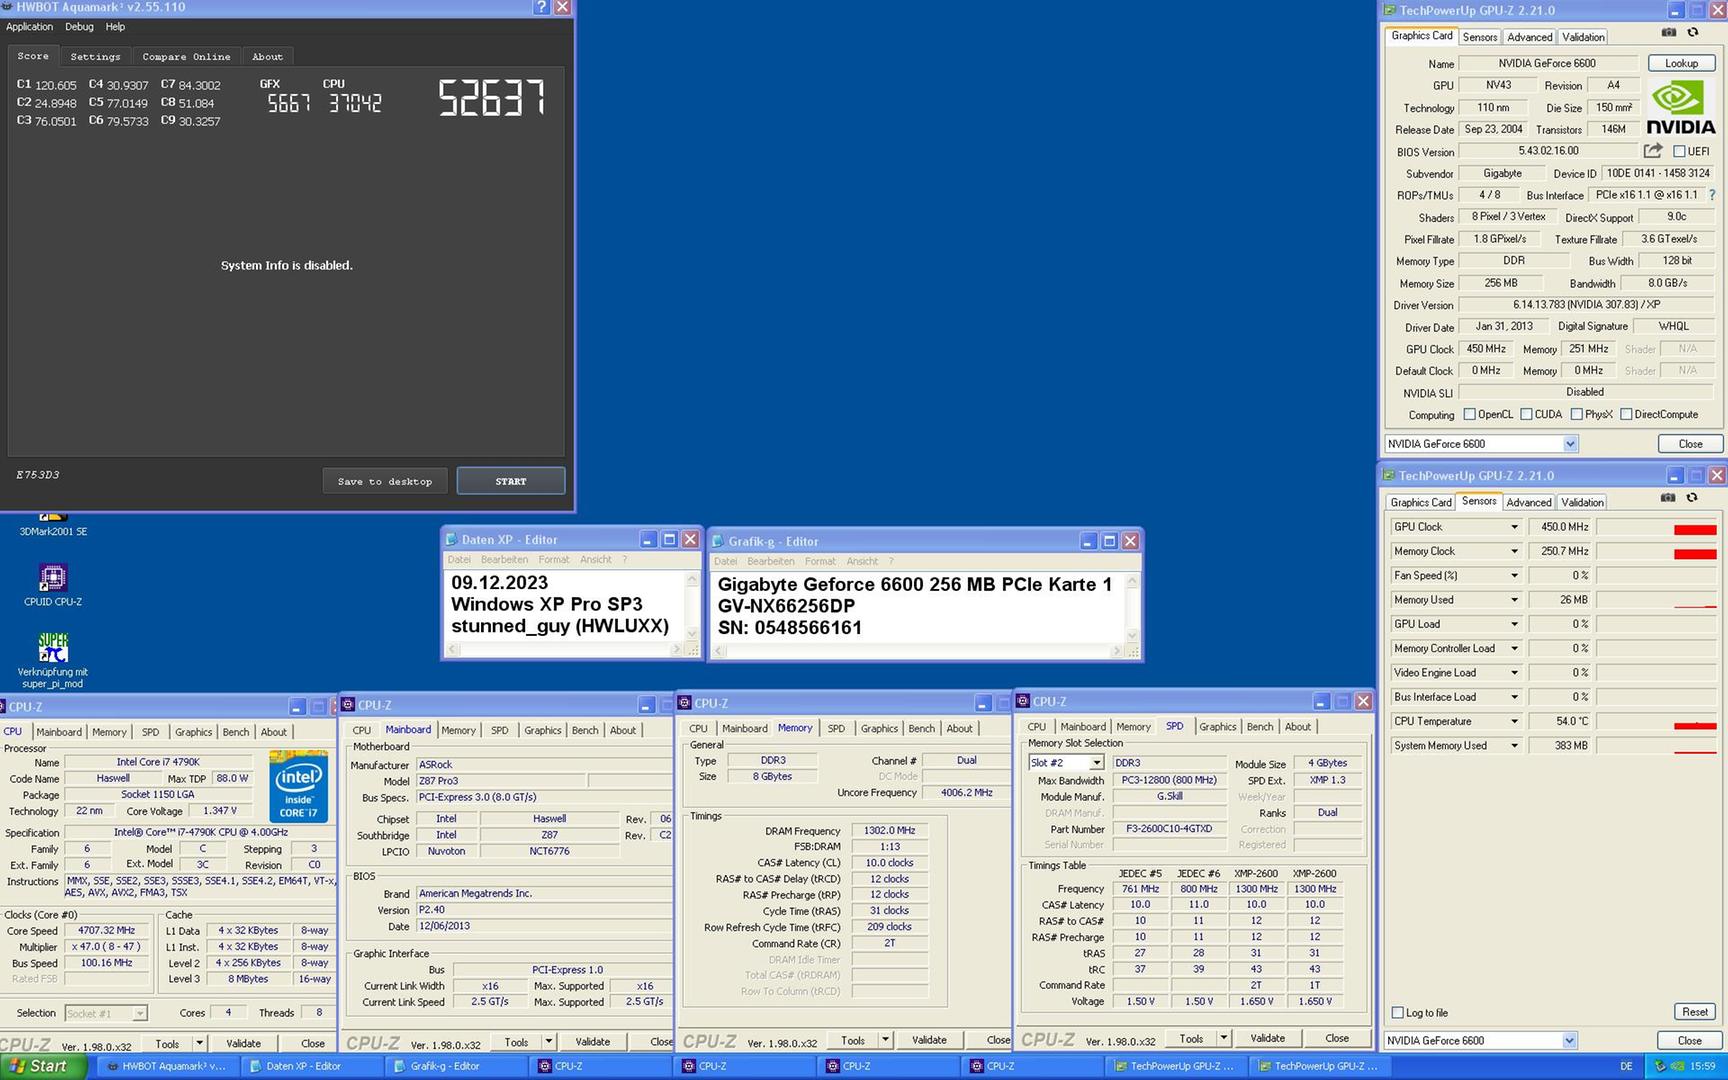Click horizontal scrollbar in Daten XP Editor
1728x1080 pixels.
(x=566, y=650)
